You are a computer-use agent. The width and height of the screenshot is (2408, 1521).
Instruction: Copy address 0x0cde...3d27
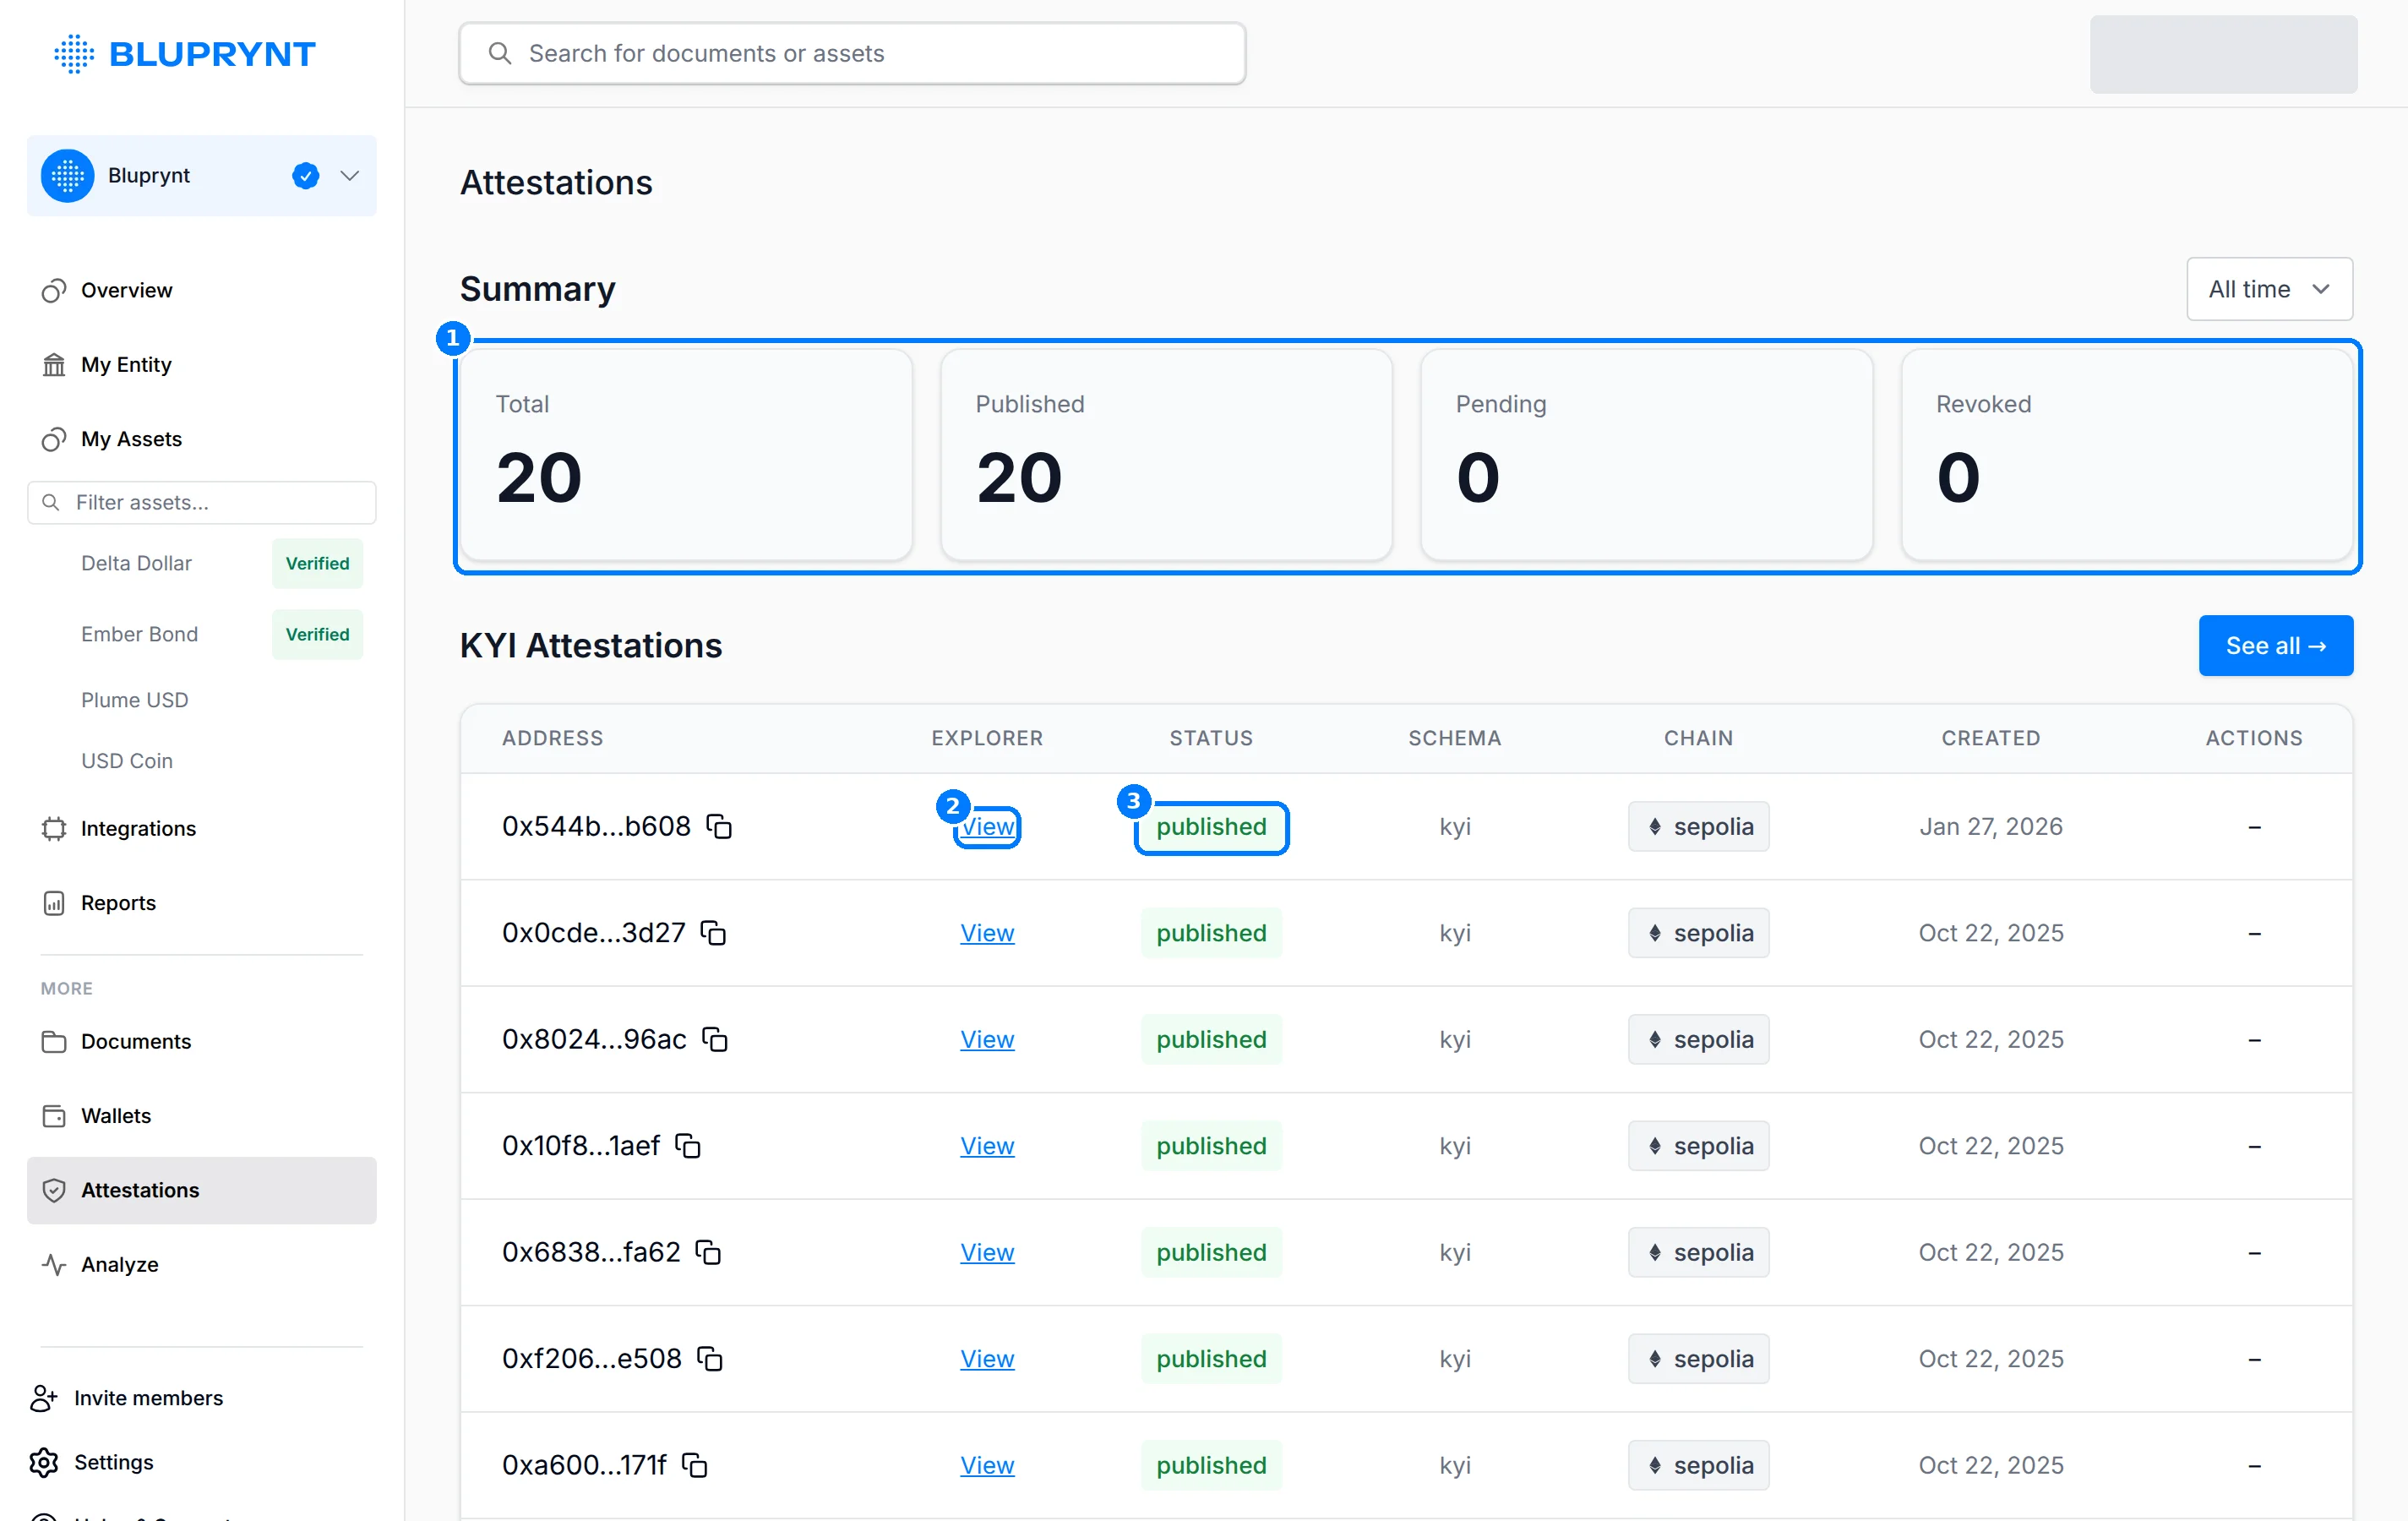[x=713, y=933]
